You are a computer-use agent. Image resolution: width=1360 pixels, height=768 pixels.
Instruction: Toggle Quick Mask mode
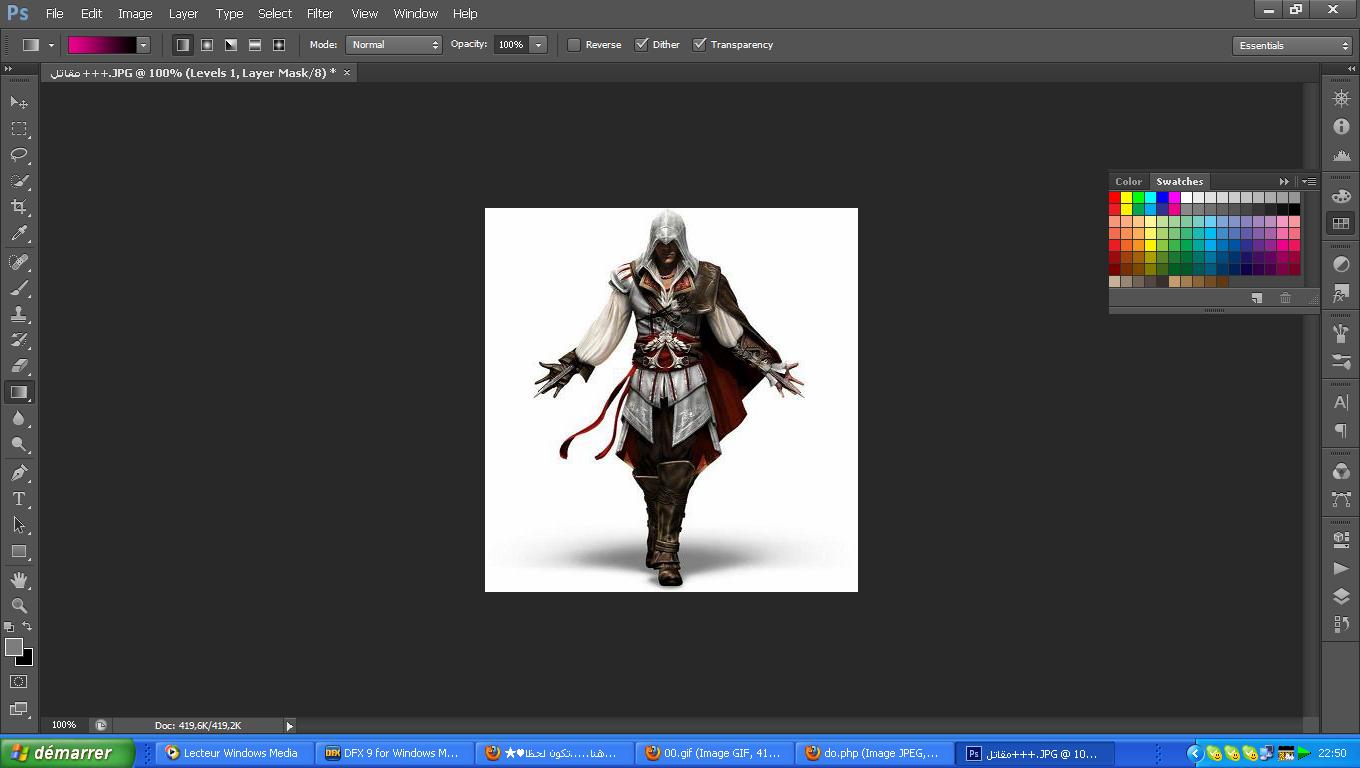click(19, 682)
